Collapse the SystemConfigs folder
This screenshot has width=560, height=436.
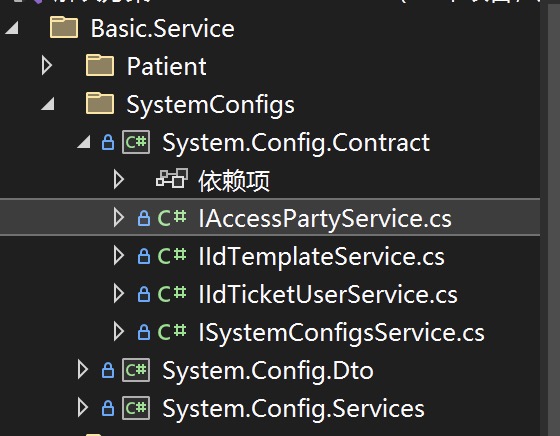(x=48, y=104)
